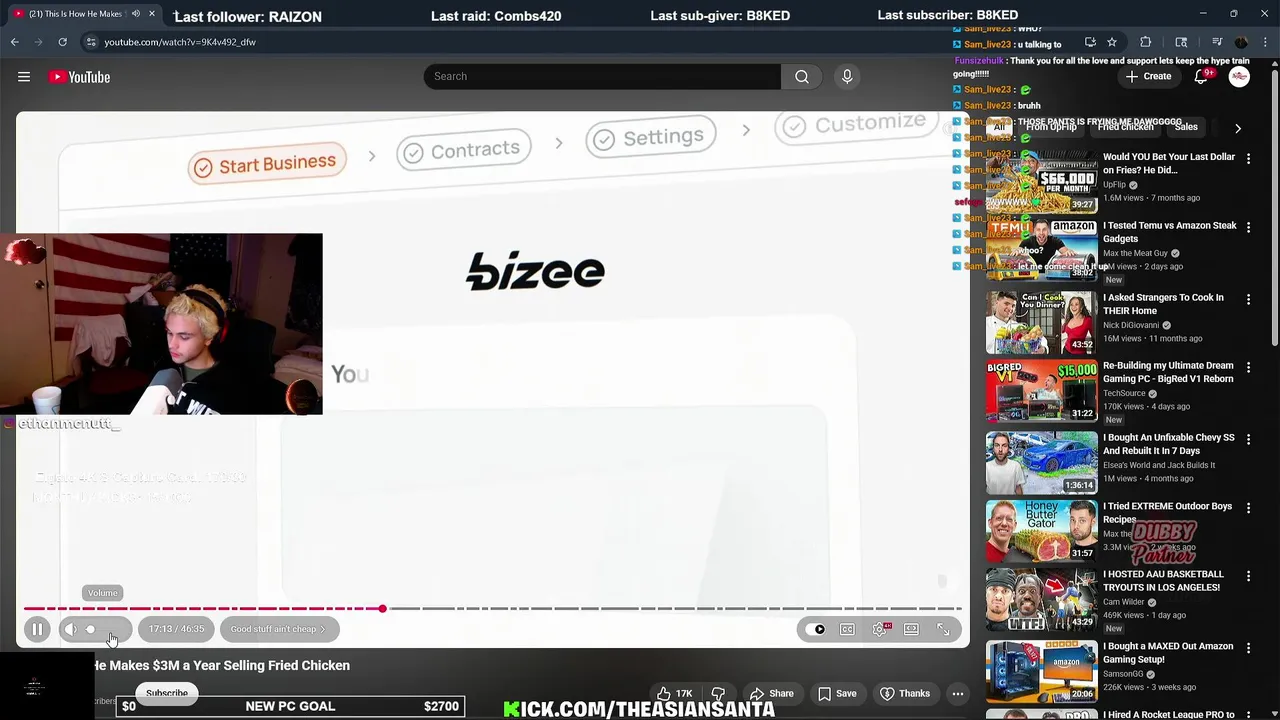
Task: Open options for 'Re-Building my Ultimate Dream' video
Action: pyautogui.click(x=1248, y=368)
